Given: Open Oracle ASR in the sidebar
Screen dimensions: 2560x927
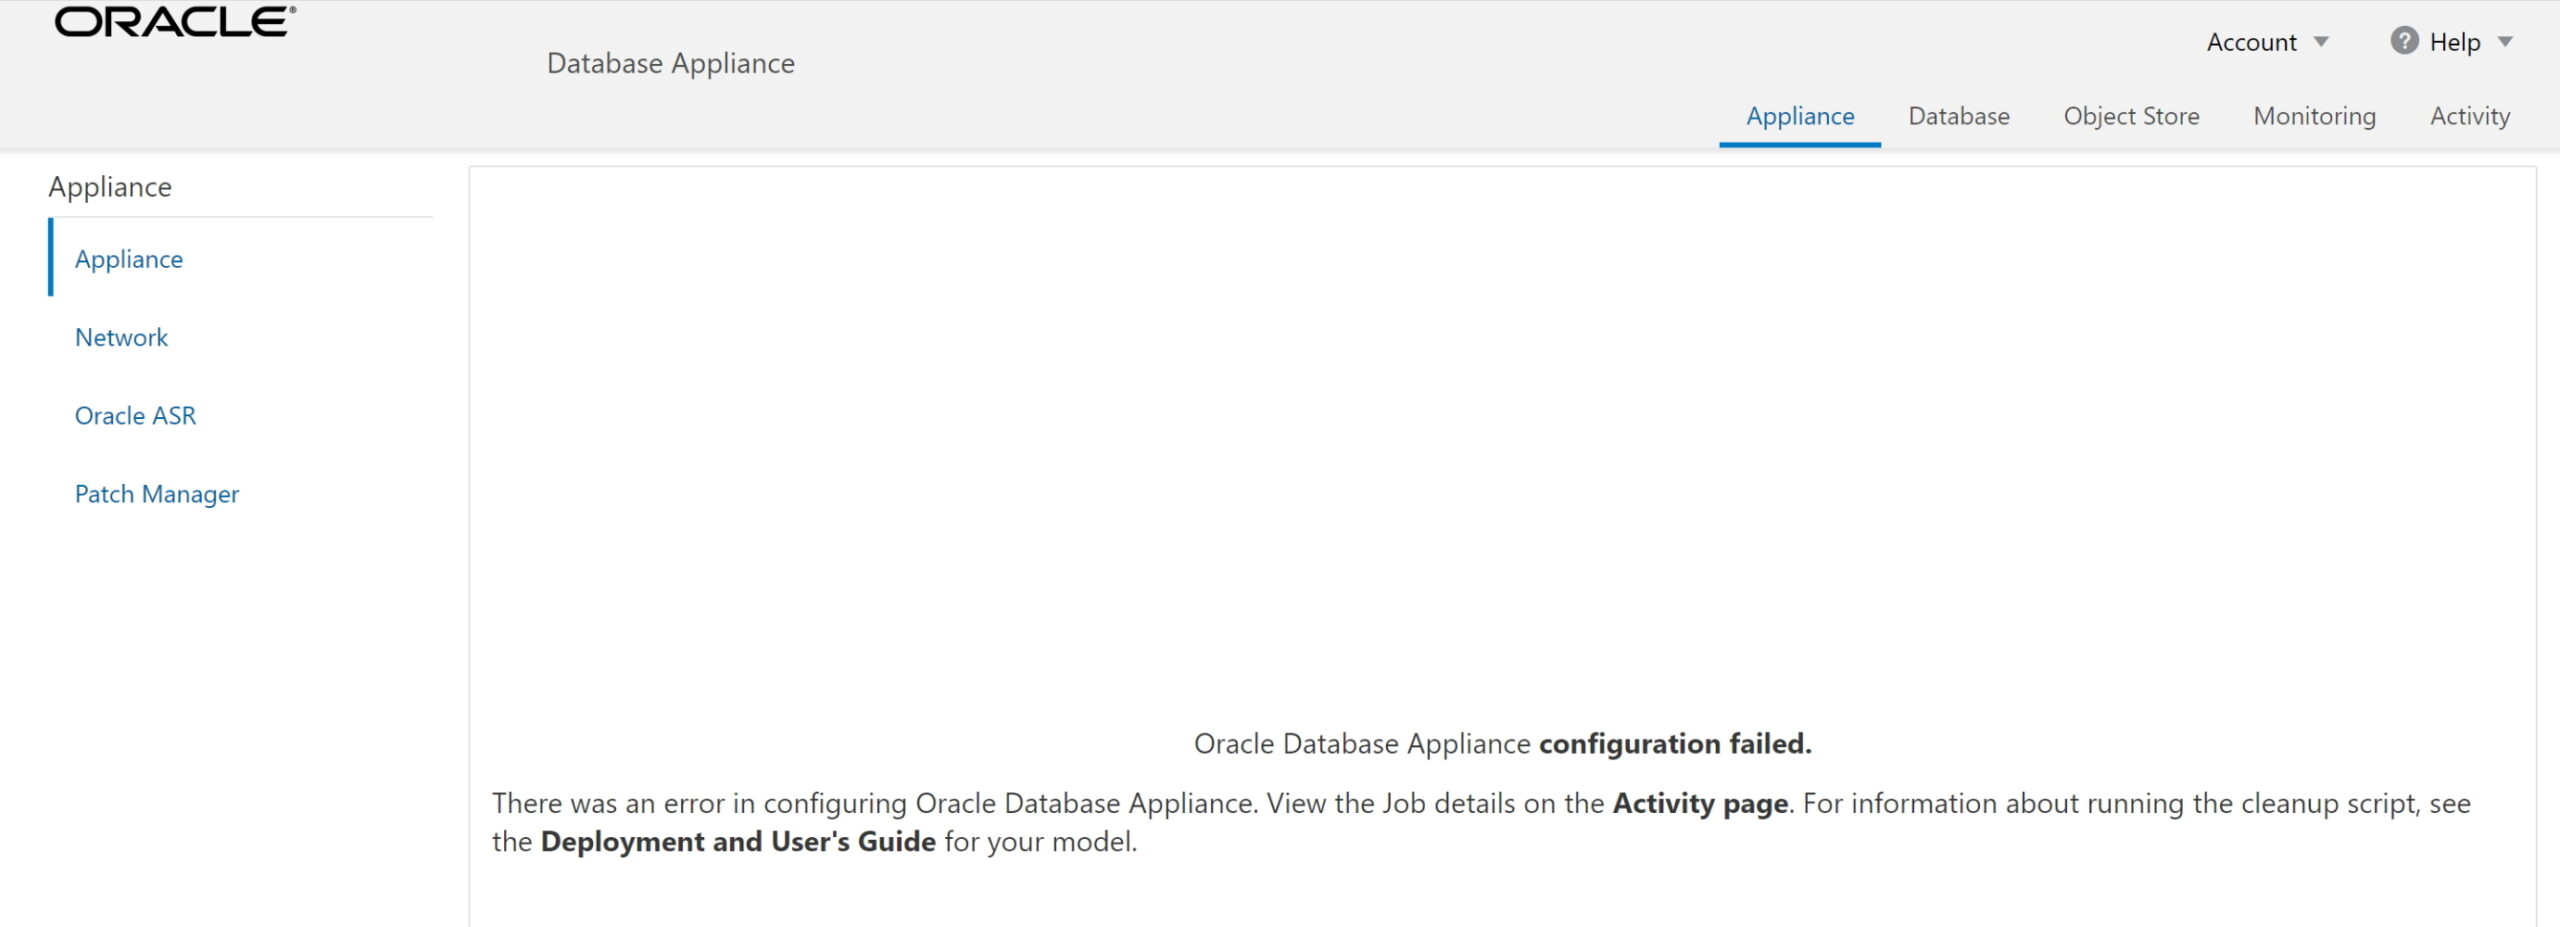Looking at the screenshot, I should point(135,415).
